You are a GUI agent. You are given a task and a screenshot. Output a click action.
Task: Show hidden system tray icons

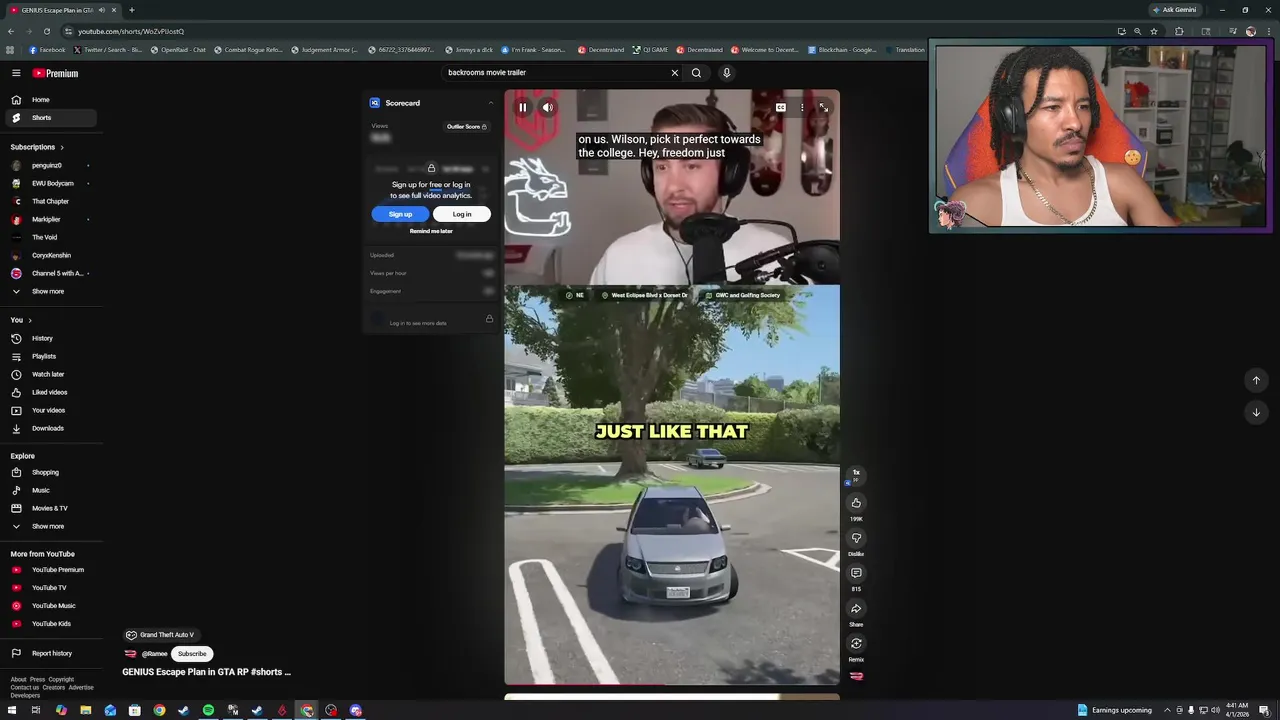(x=1167, y=710)
